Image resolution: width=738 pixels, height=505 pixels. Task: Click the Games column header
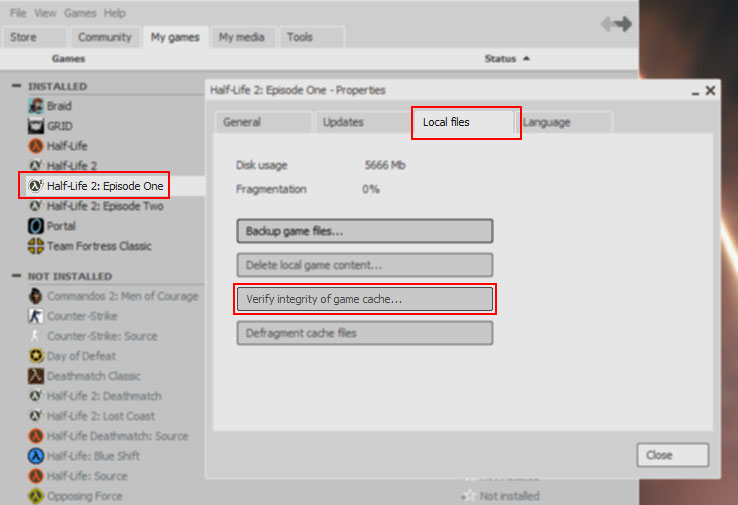[68, 59]
